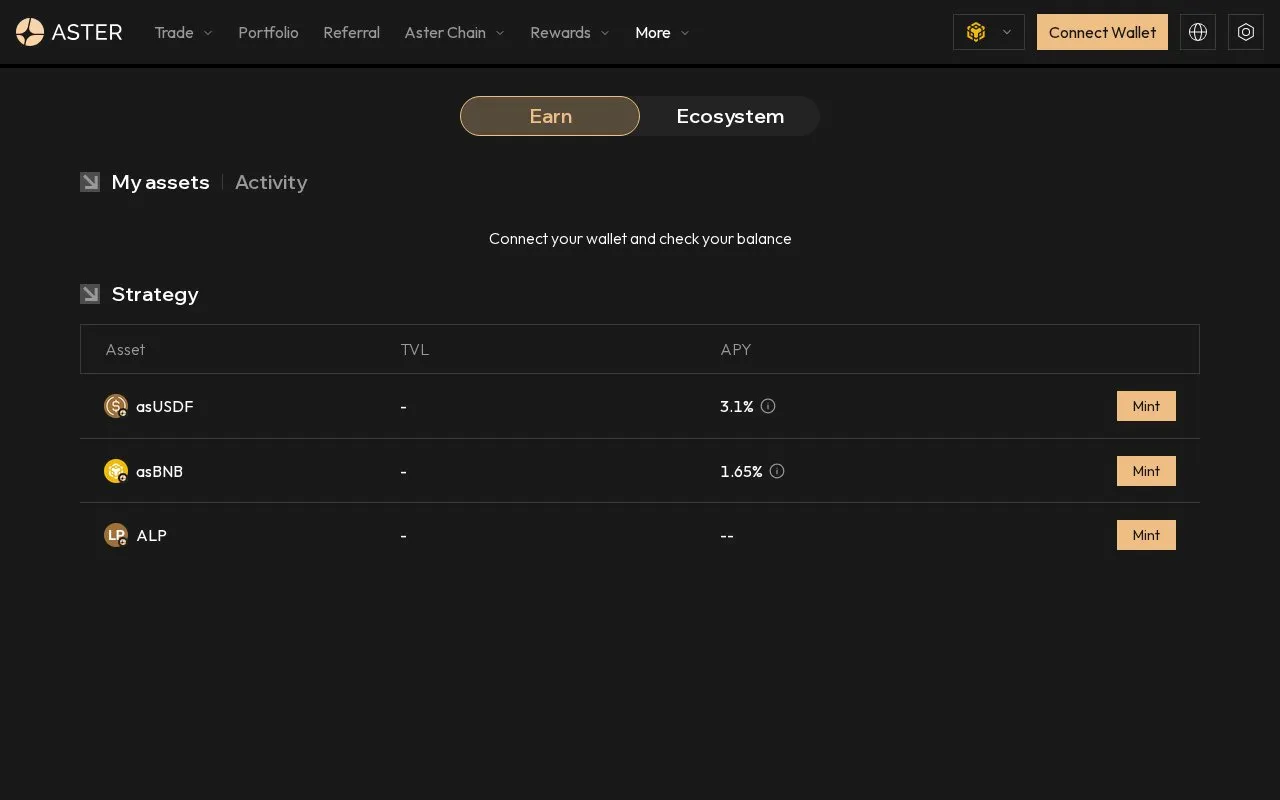Click the ASTER brand name
1280x800 pixels.
87,32
